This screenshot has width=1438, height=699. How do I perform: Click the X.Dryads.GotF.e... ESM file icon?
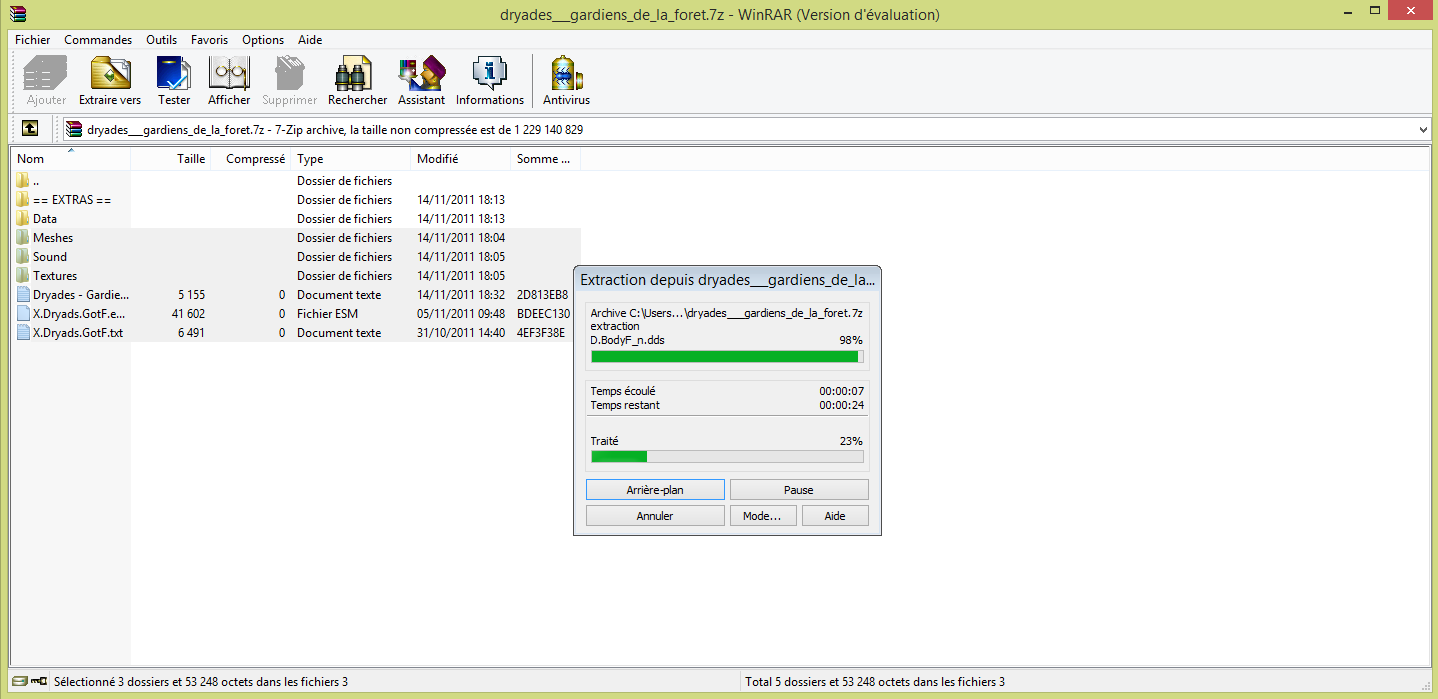click(x=23, y=314)
